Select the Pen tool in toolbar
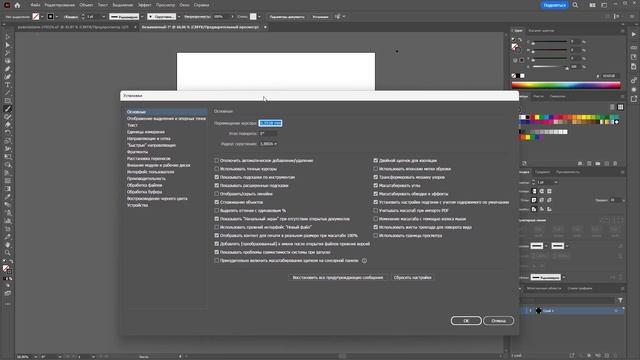The width and height of the screenshot is (640, 360). click(x=8, y=69)
